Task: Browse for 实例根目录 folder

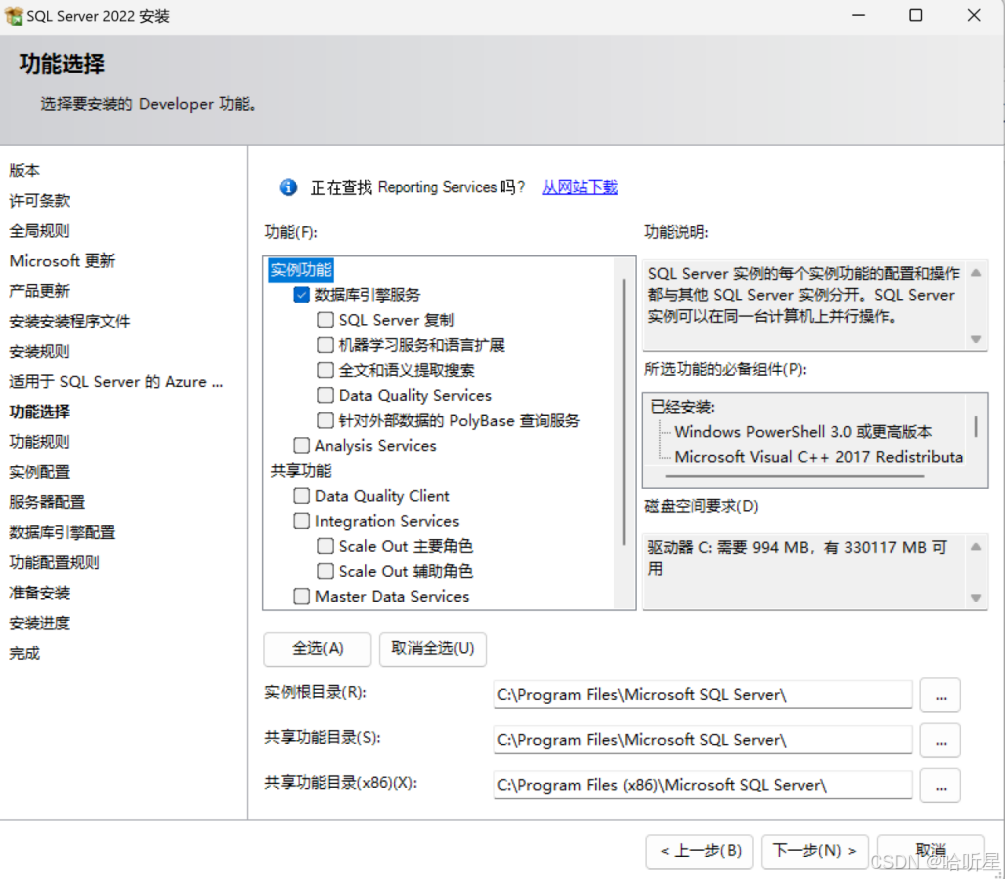Action: coord(940,695)
